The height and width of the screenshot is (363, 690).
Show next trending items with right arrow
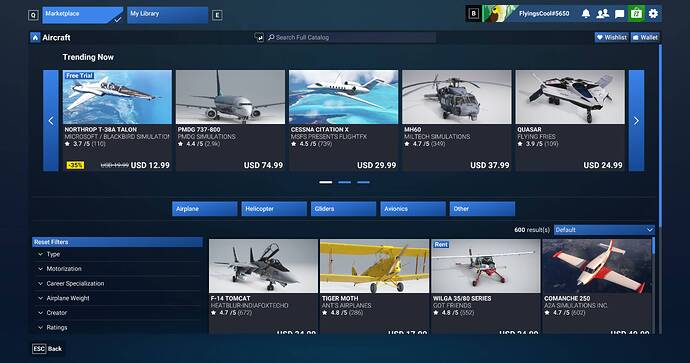point(636,121)
